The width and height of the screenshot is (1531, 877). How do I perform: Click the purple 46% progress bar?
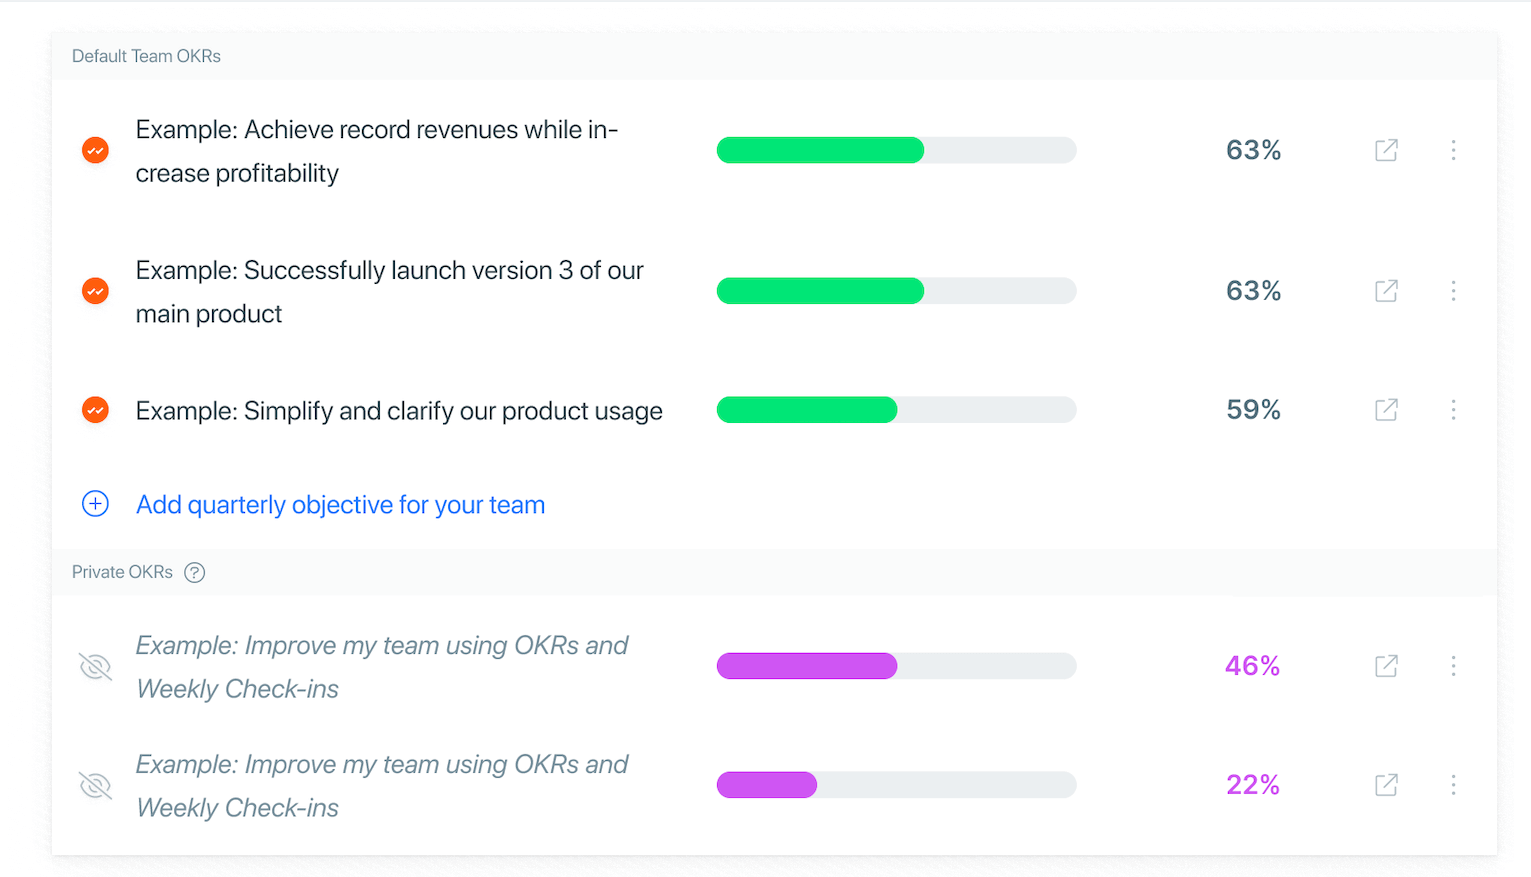tap(896, 666)
